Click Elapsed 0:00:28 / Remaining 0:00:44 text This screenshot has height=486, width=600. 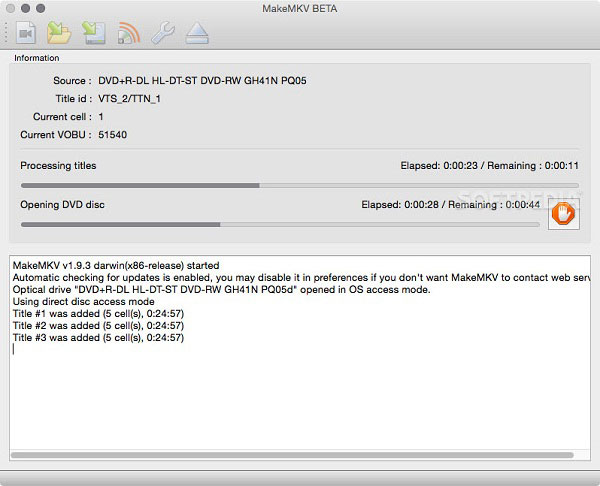450,205
